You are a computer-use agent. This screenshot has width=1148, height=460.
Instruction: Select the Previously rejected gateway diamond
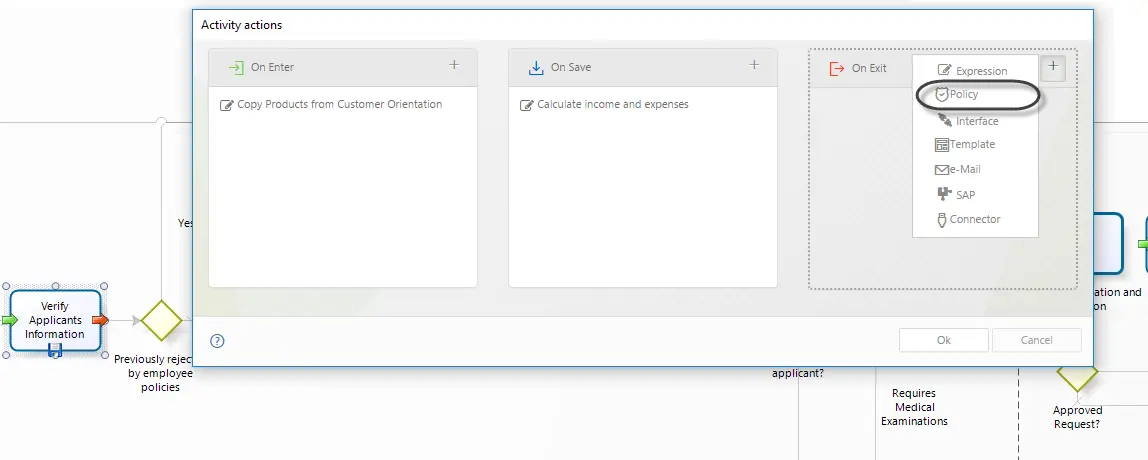click(x=161, y=320)
